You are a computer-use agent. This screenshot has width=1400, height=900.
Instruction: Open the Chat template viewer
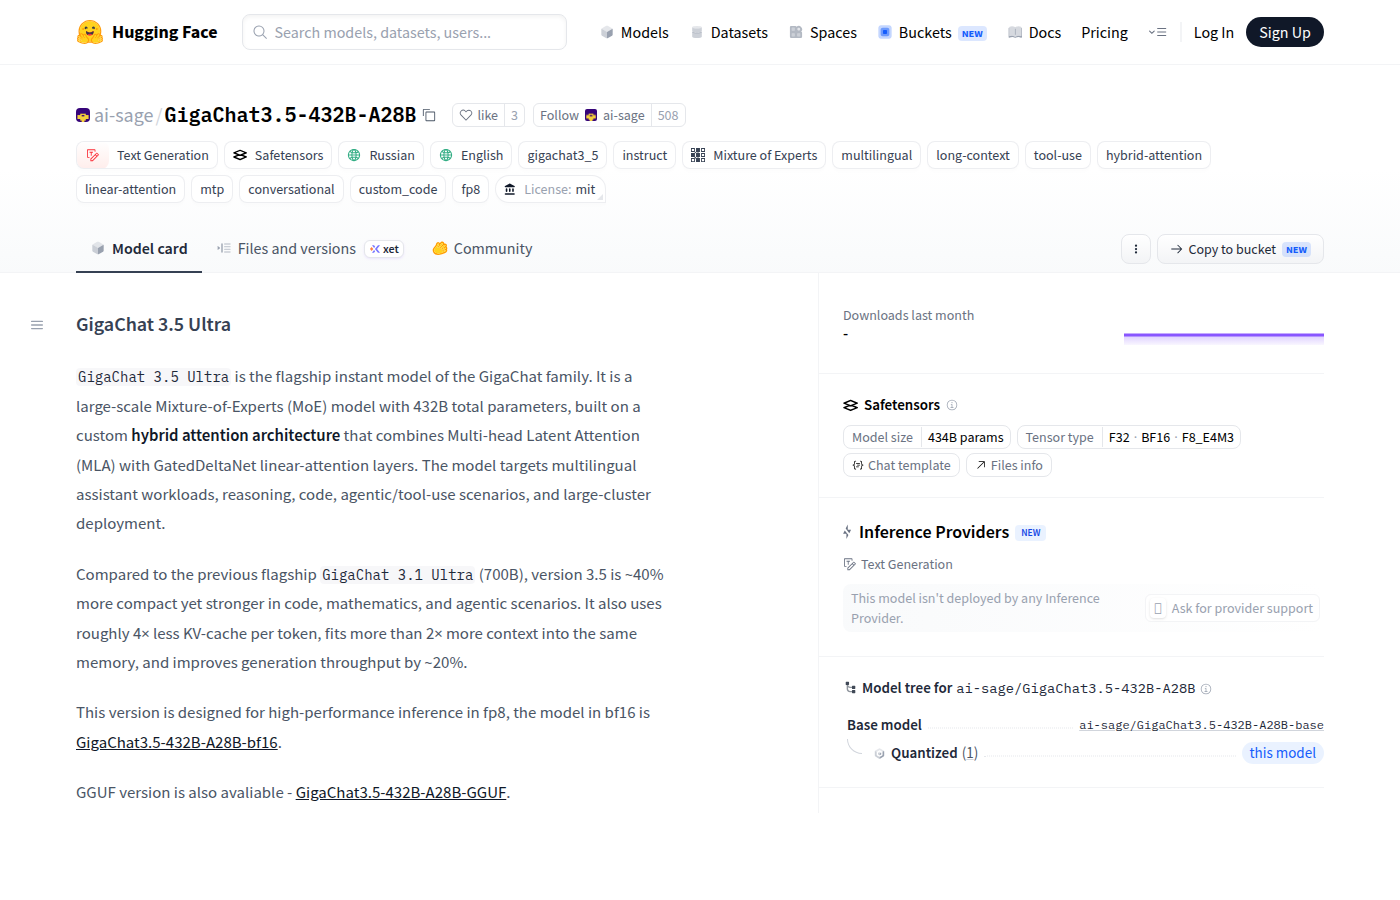click(901, 465)
